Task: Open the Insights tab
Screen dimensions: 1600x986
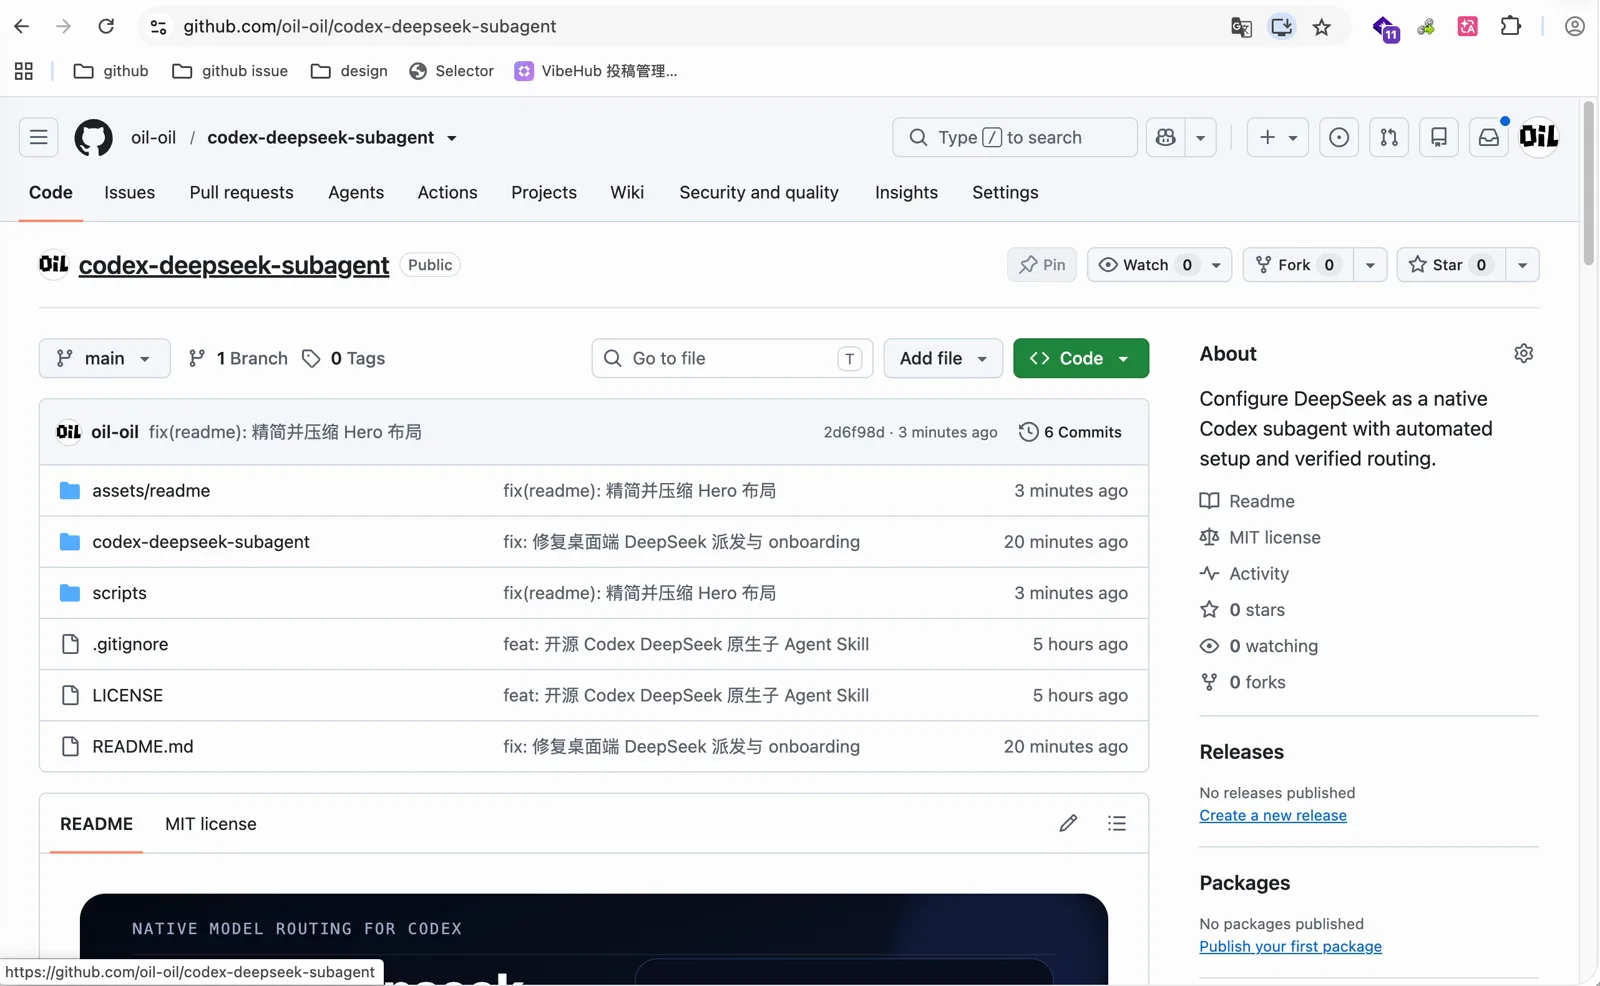Action: 906,193
